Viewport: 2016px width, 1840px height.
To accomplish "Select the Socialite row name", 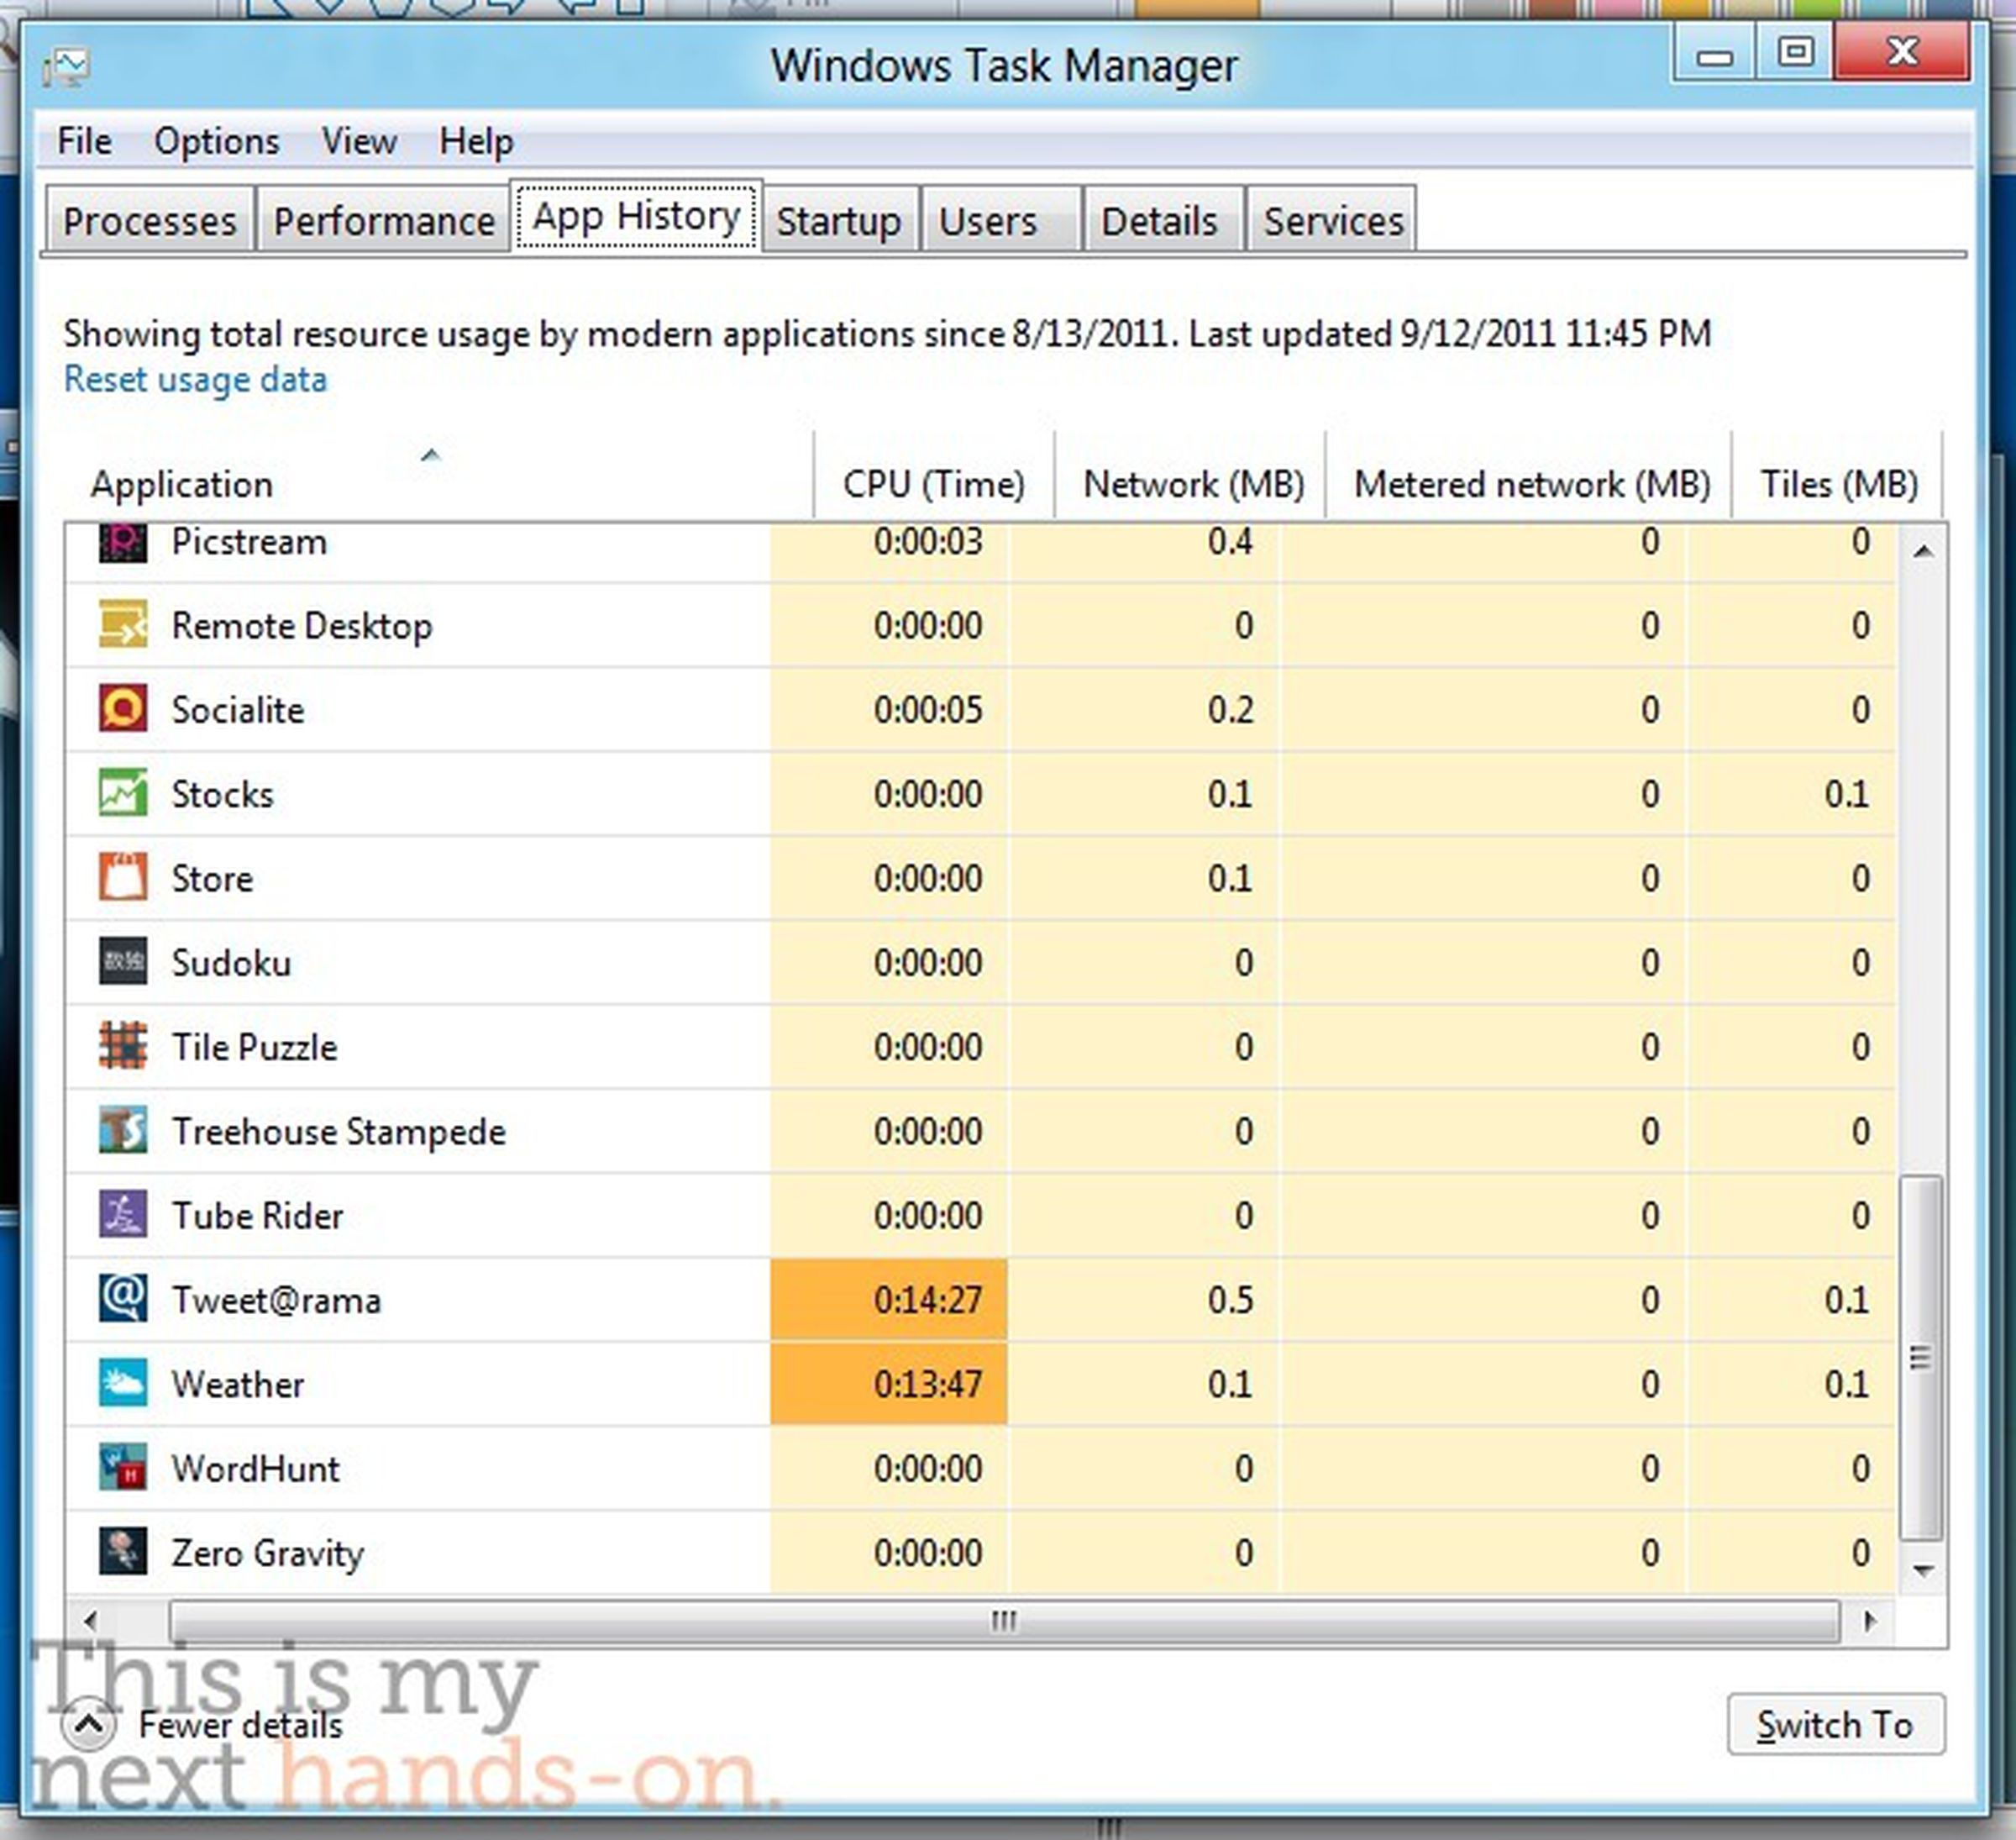I will click(x=238, y=710).
